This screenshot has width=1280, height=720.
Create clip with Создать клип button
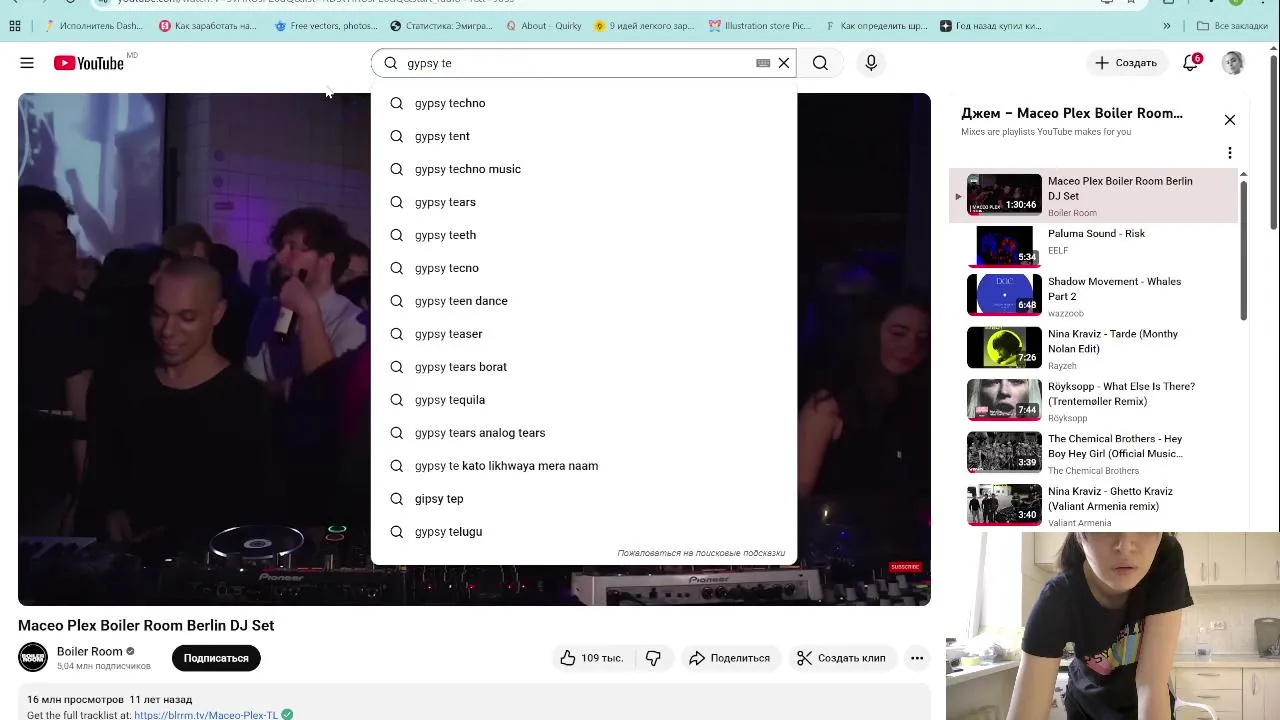pyautogui.click(x=841, y=658)
